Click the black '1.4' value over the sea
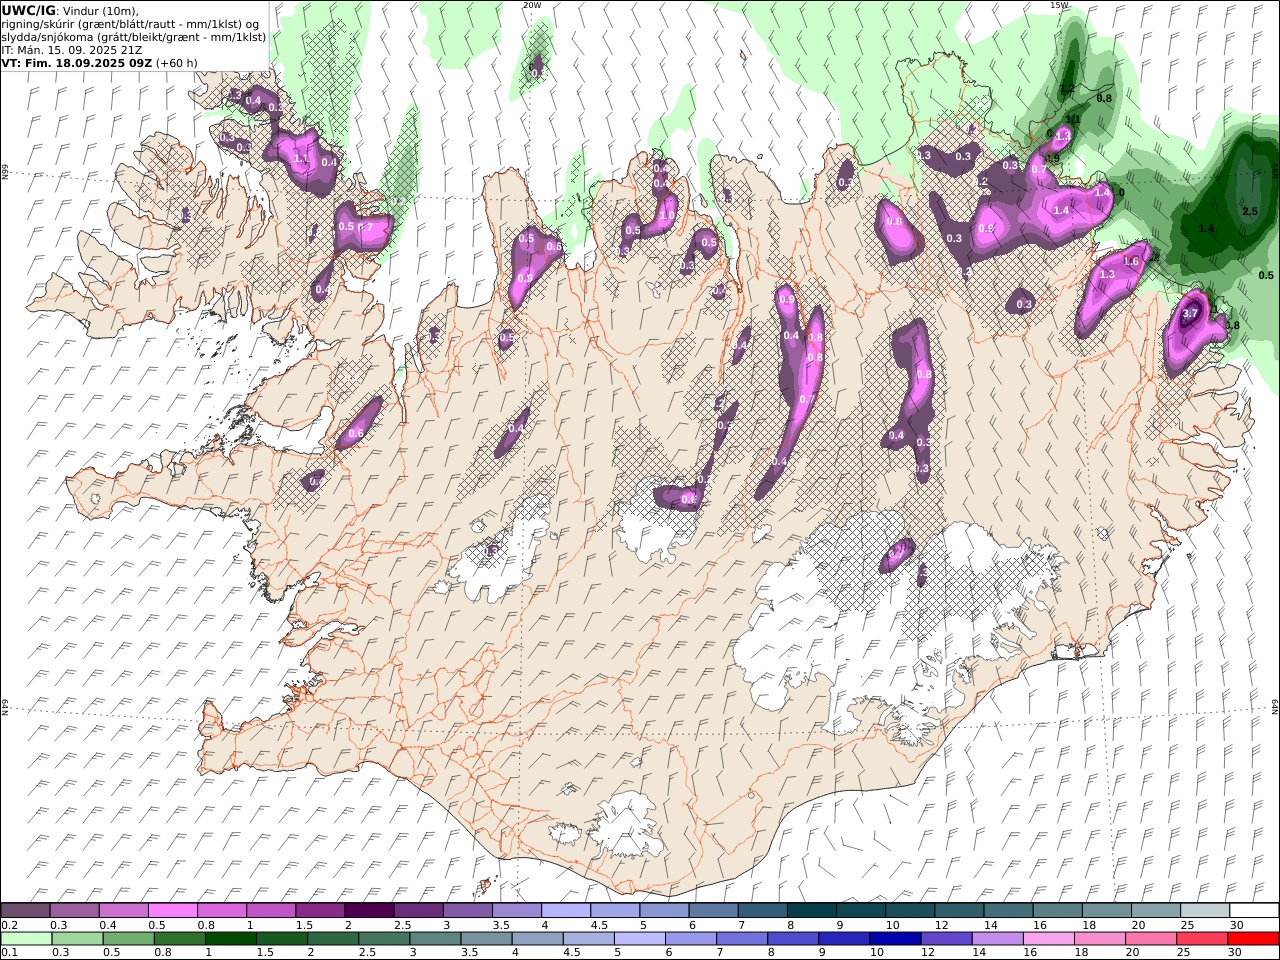 point(1206,229)
